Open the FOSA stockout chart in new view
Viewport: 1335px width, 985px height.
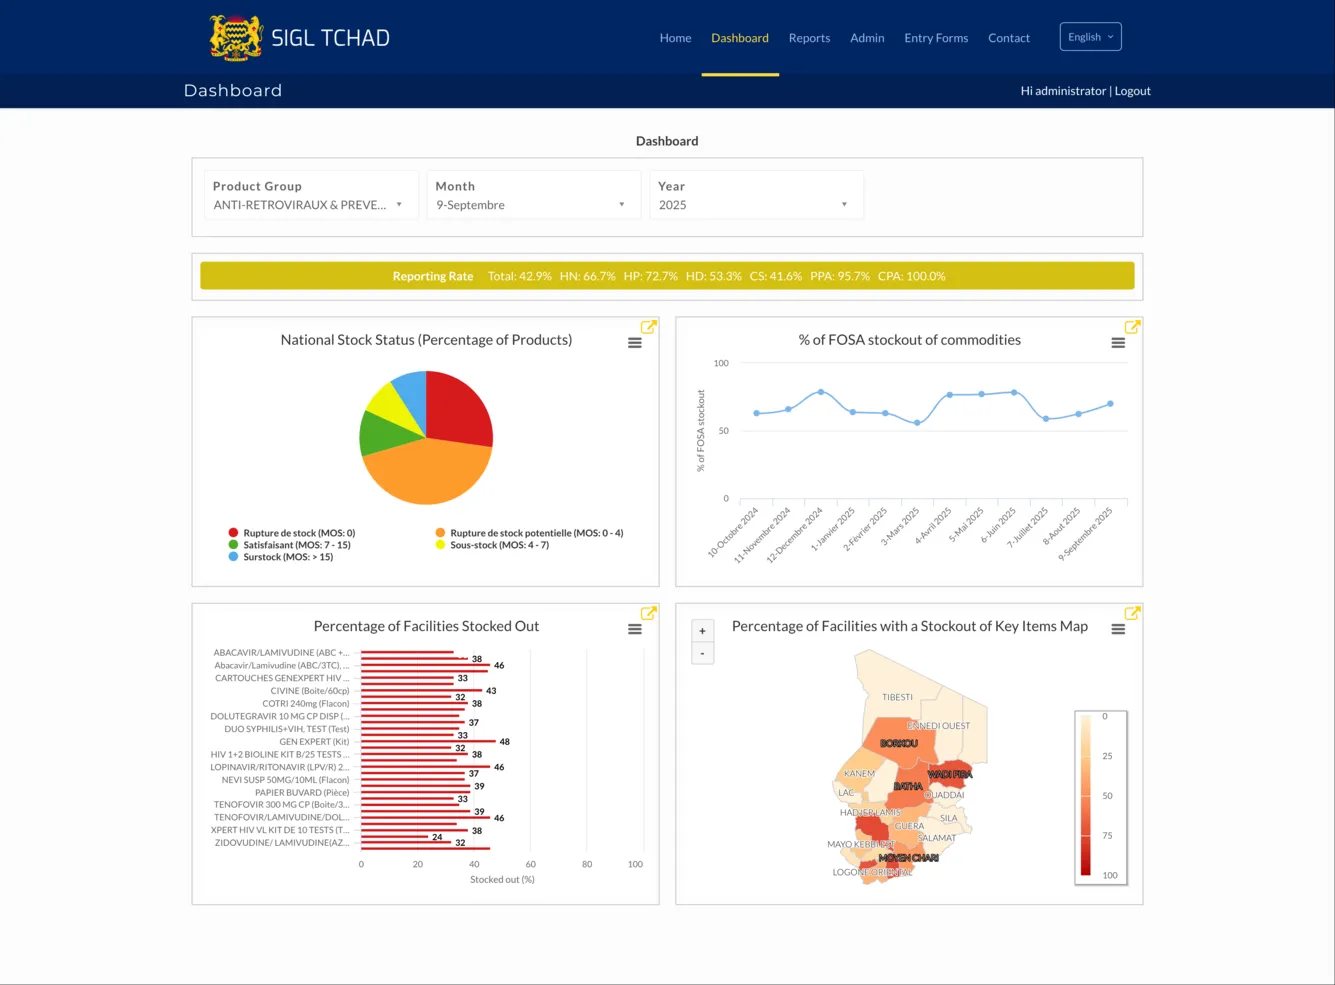[1132, 326]
